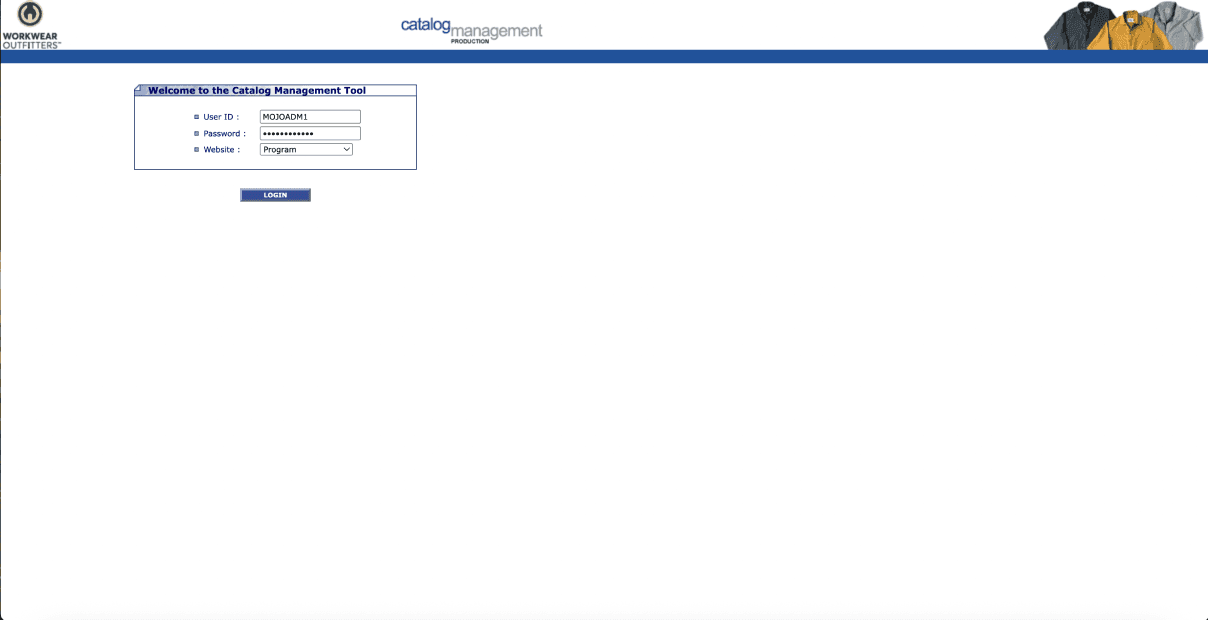
Task: Click the LOGIN button
Action: [x=275, y=195]
